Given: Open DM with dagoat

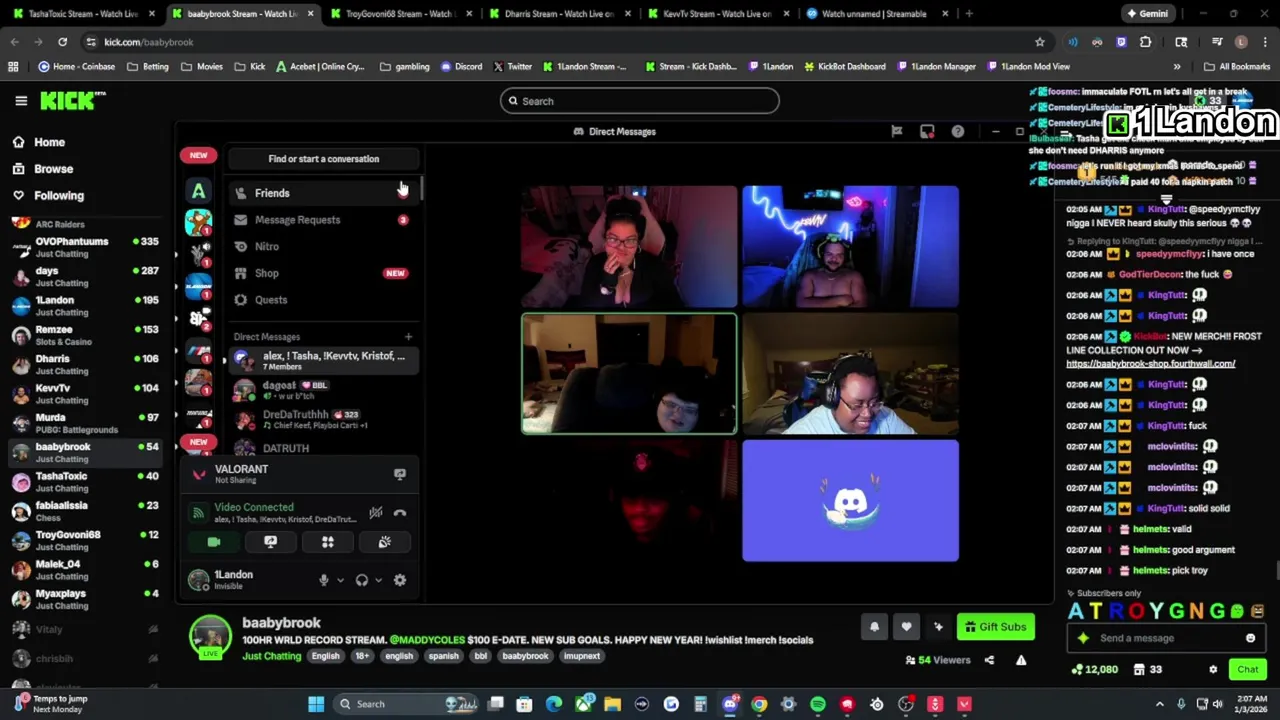Looking at the screenshot, I should [x=322, y=390].
